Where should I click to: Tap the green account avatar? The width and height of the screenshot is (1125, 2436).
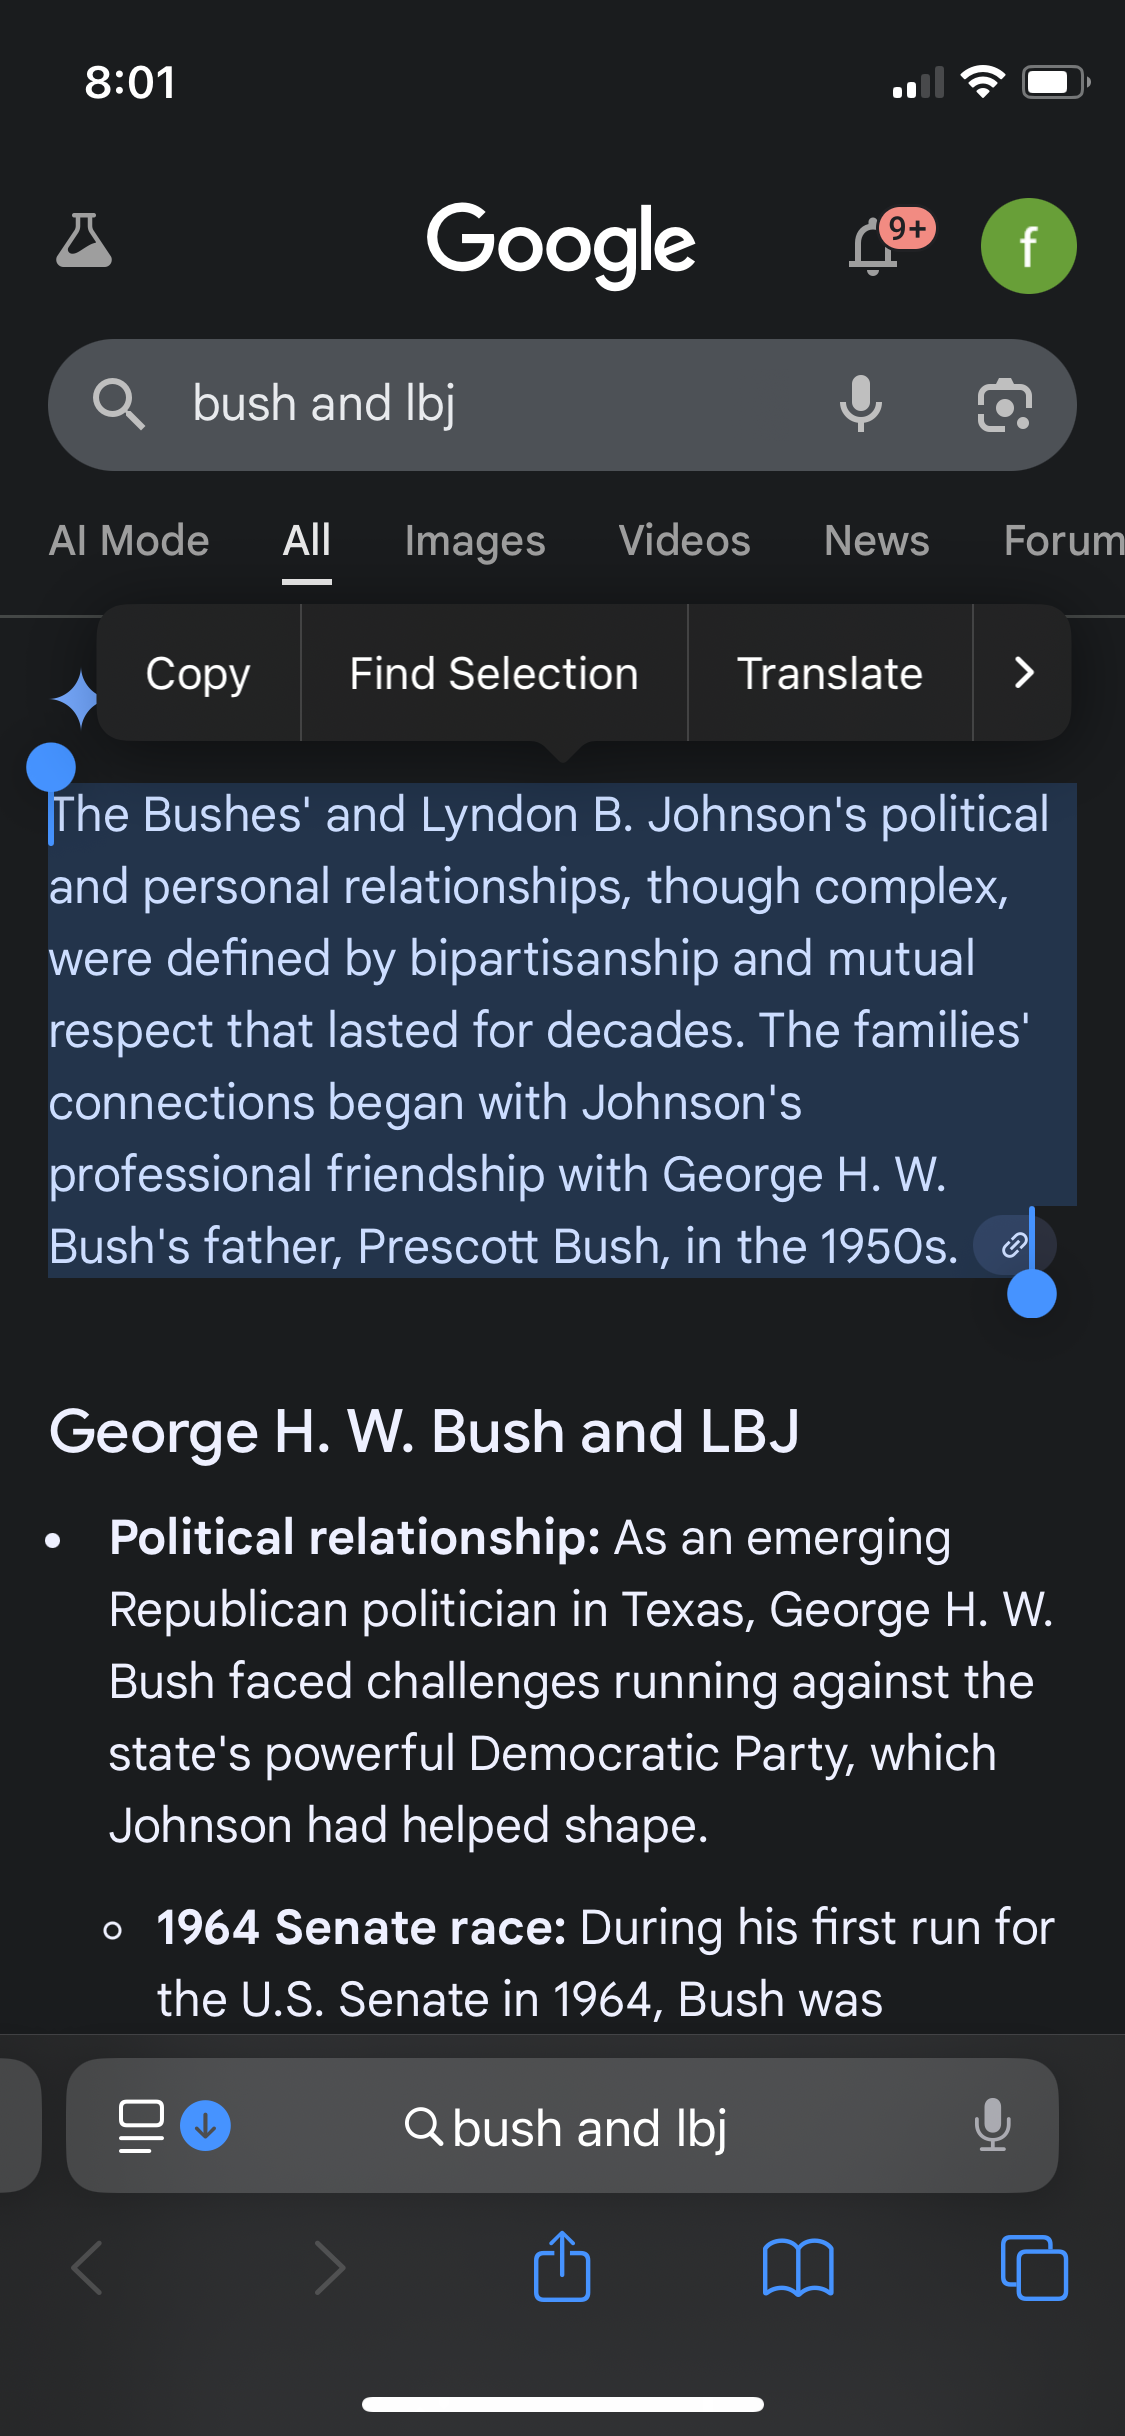coord(1028,246)
